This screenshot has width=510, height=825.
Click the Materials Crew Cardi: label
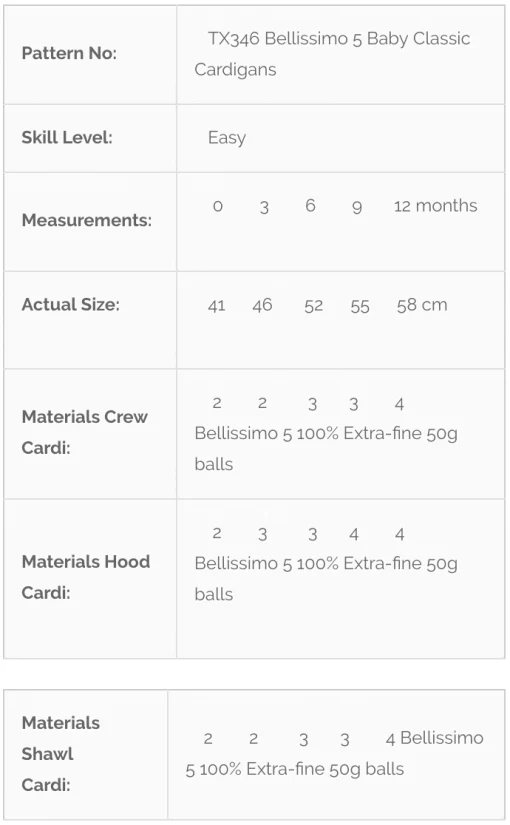point(85,432)
